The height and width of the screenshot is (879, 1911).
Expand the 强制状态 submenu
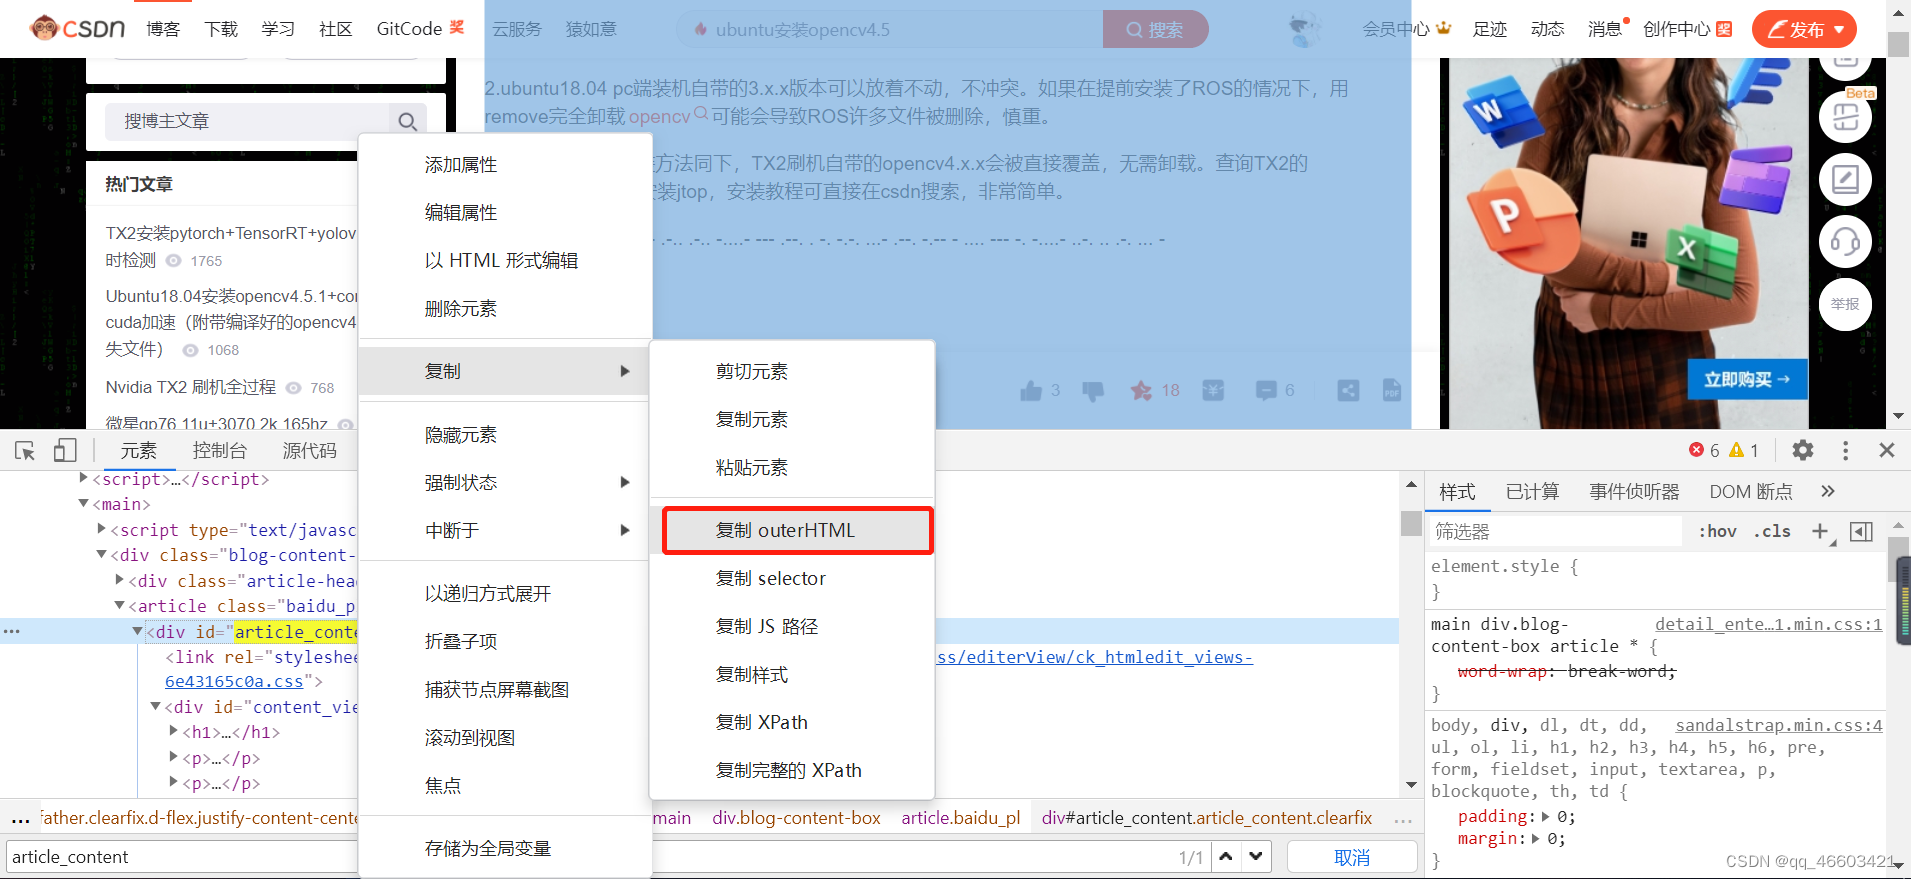coord(505,483)
